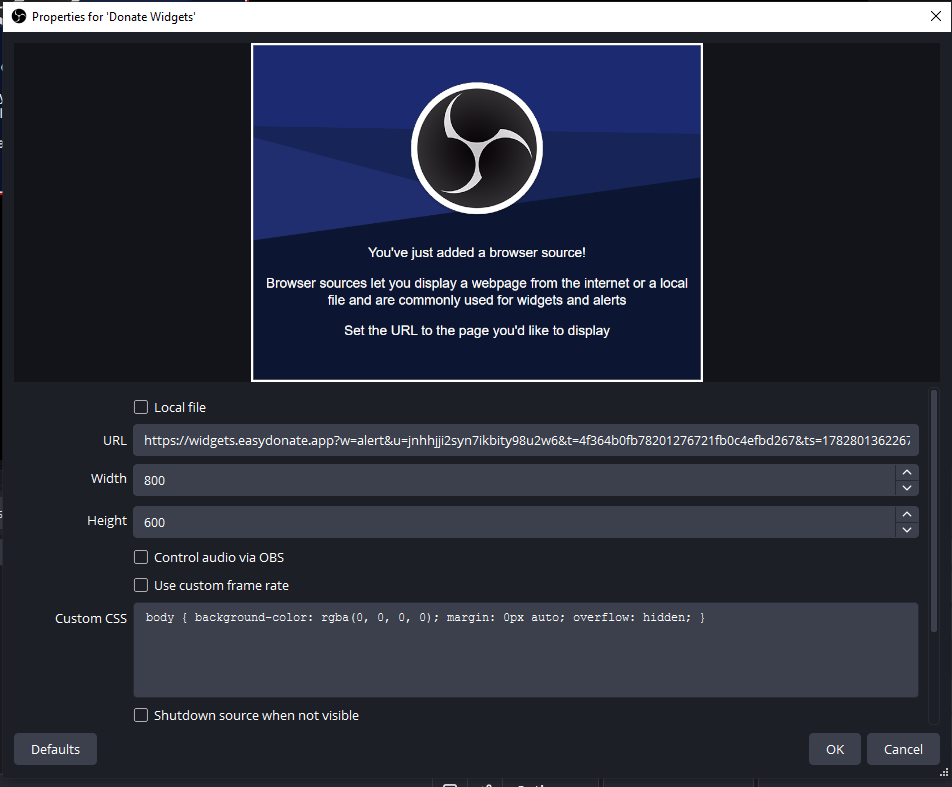Viewport: 952px width, 787px height.
Task: Focus the Height value field
Action: 514,522
